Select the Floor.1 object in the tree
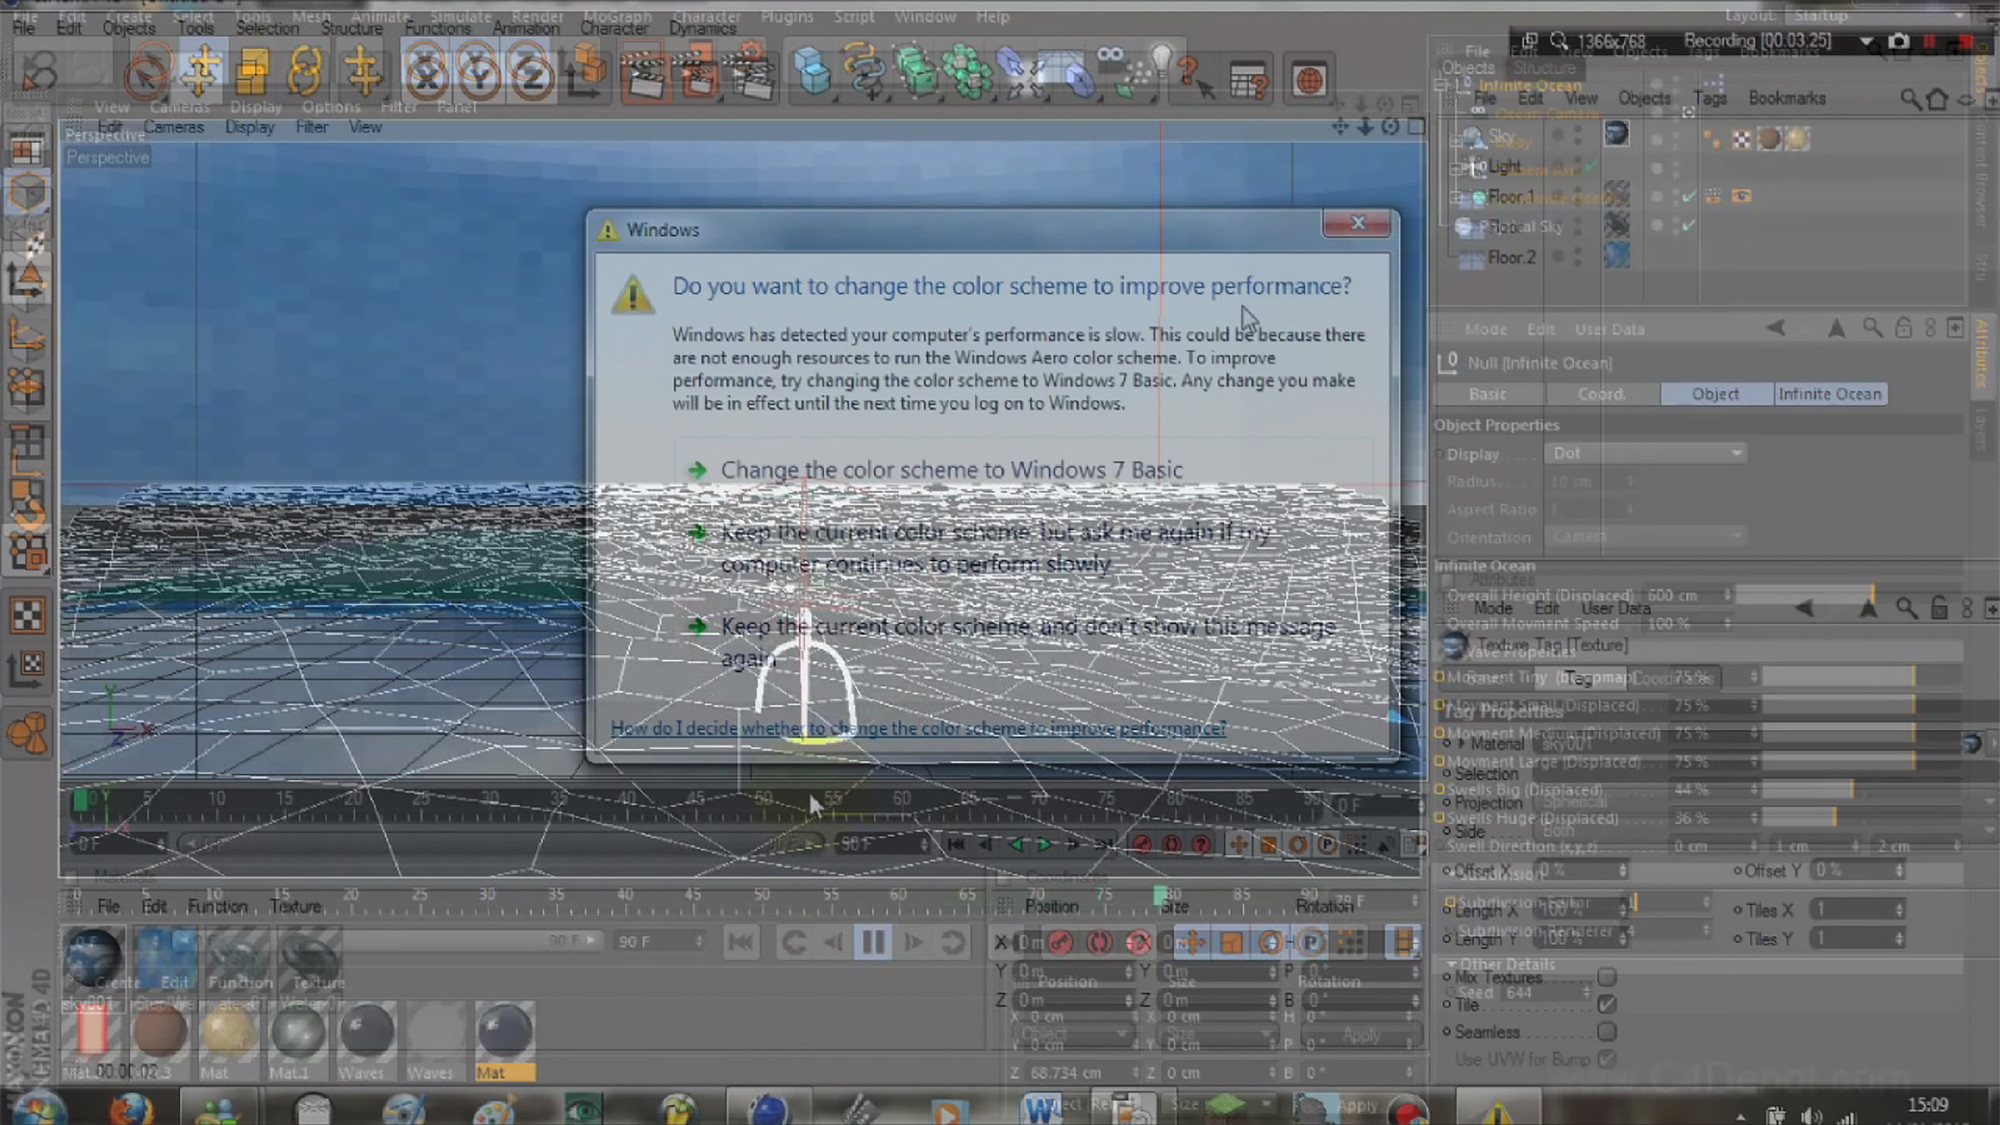This screenshot has width=2000, height=1125. click(1511, 196)
